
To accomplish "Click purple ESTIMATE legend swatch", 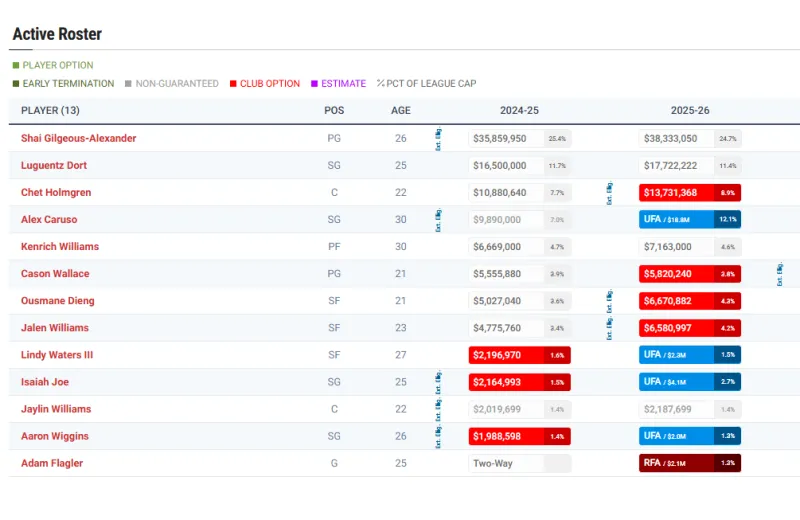I will 314,84.
